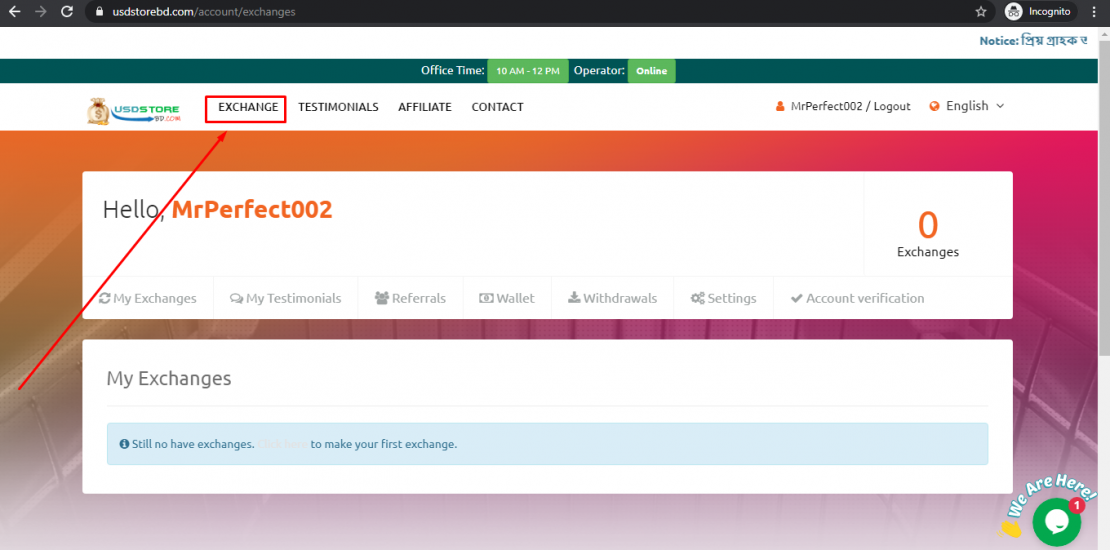The image size is (1110, 550).
Task: Open the EXCHANGE menu item
Action: point(248,107)
